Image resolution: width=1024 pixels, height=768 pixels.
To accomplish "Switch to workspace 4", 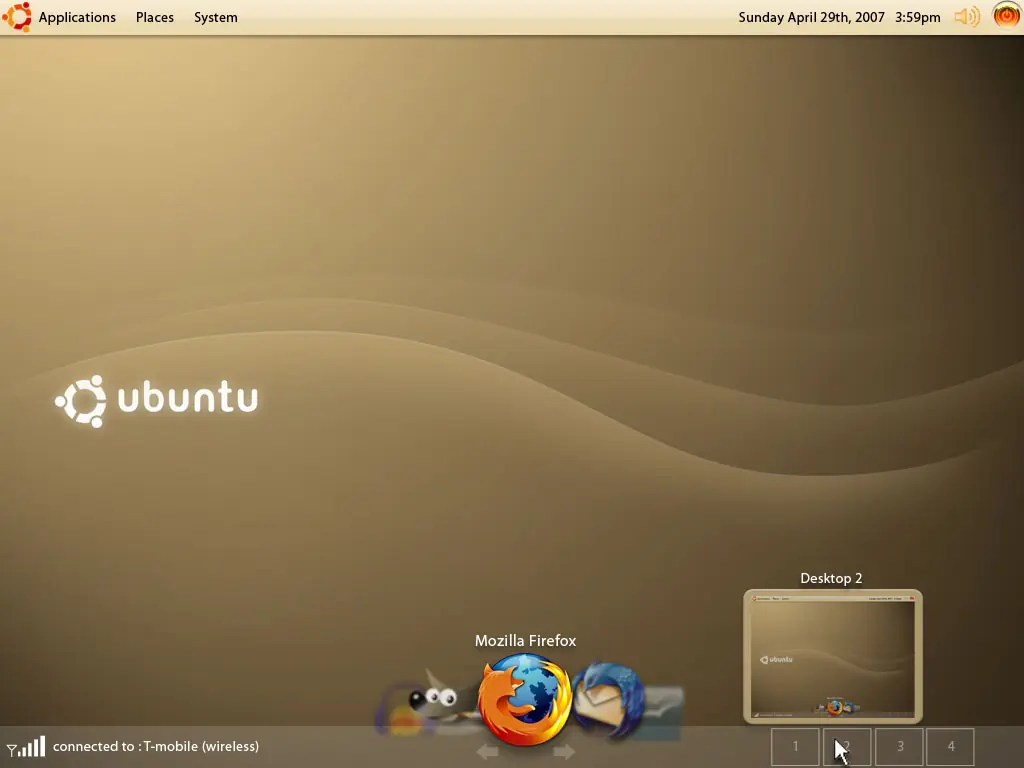I will coord(951,746).
